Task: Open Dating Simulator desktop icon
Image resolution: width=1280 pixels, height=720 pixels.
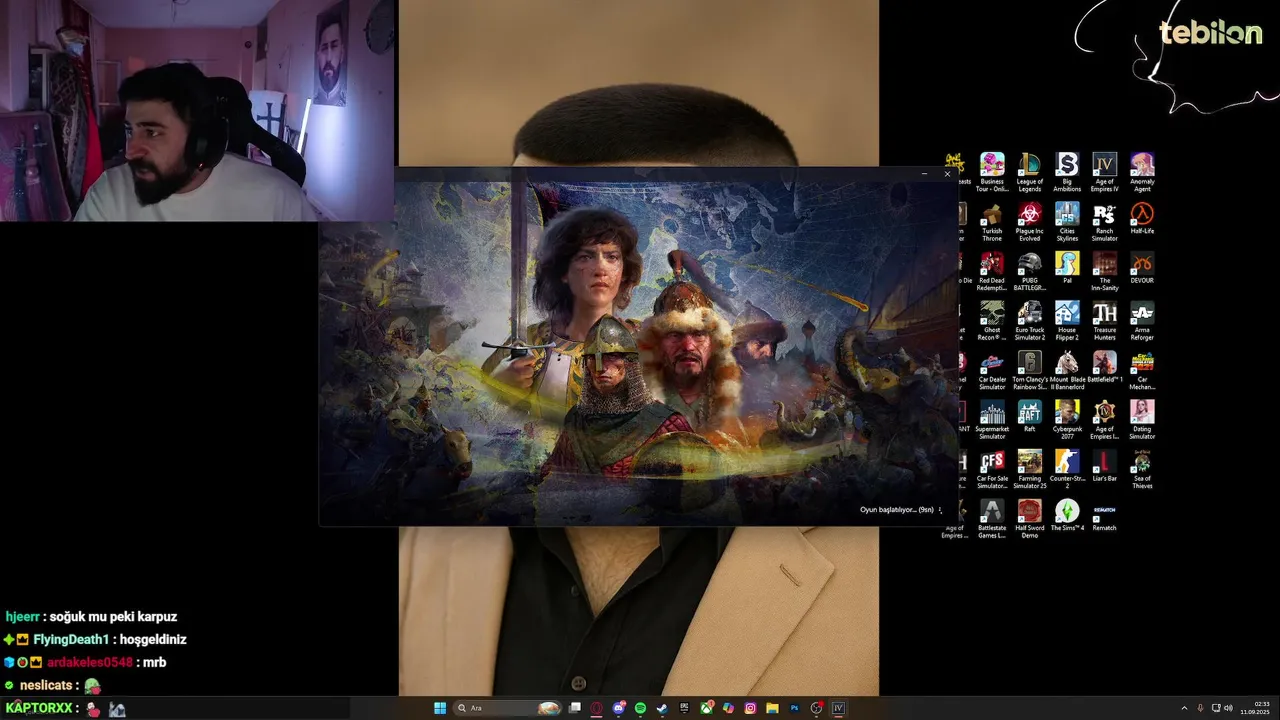Action: click(1142, 419)
